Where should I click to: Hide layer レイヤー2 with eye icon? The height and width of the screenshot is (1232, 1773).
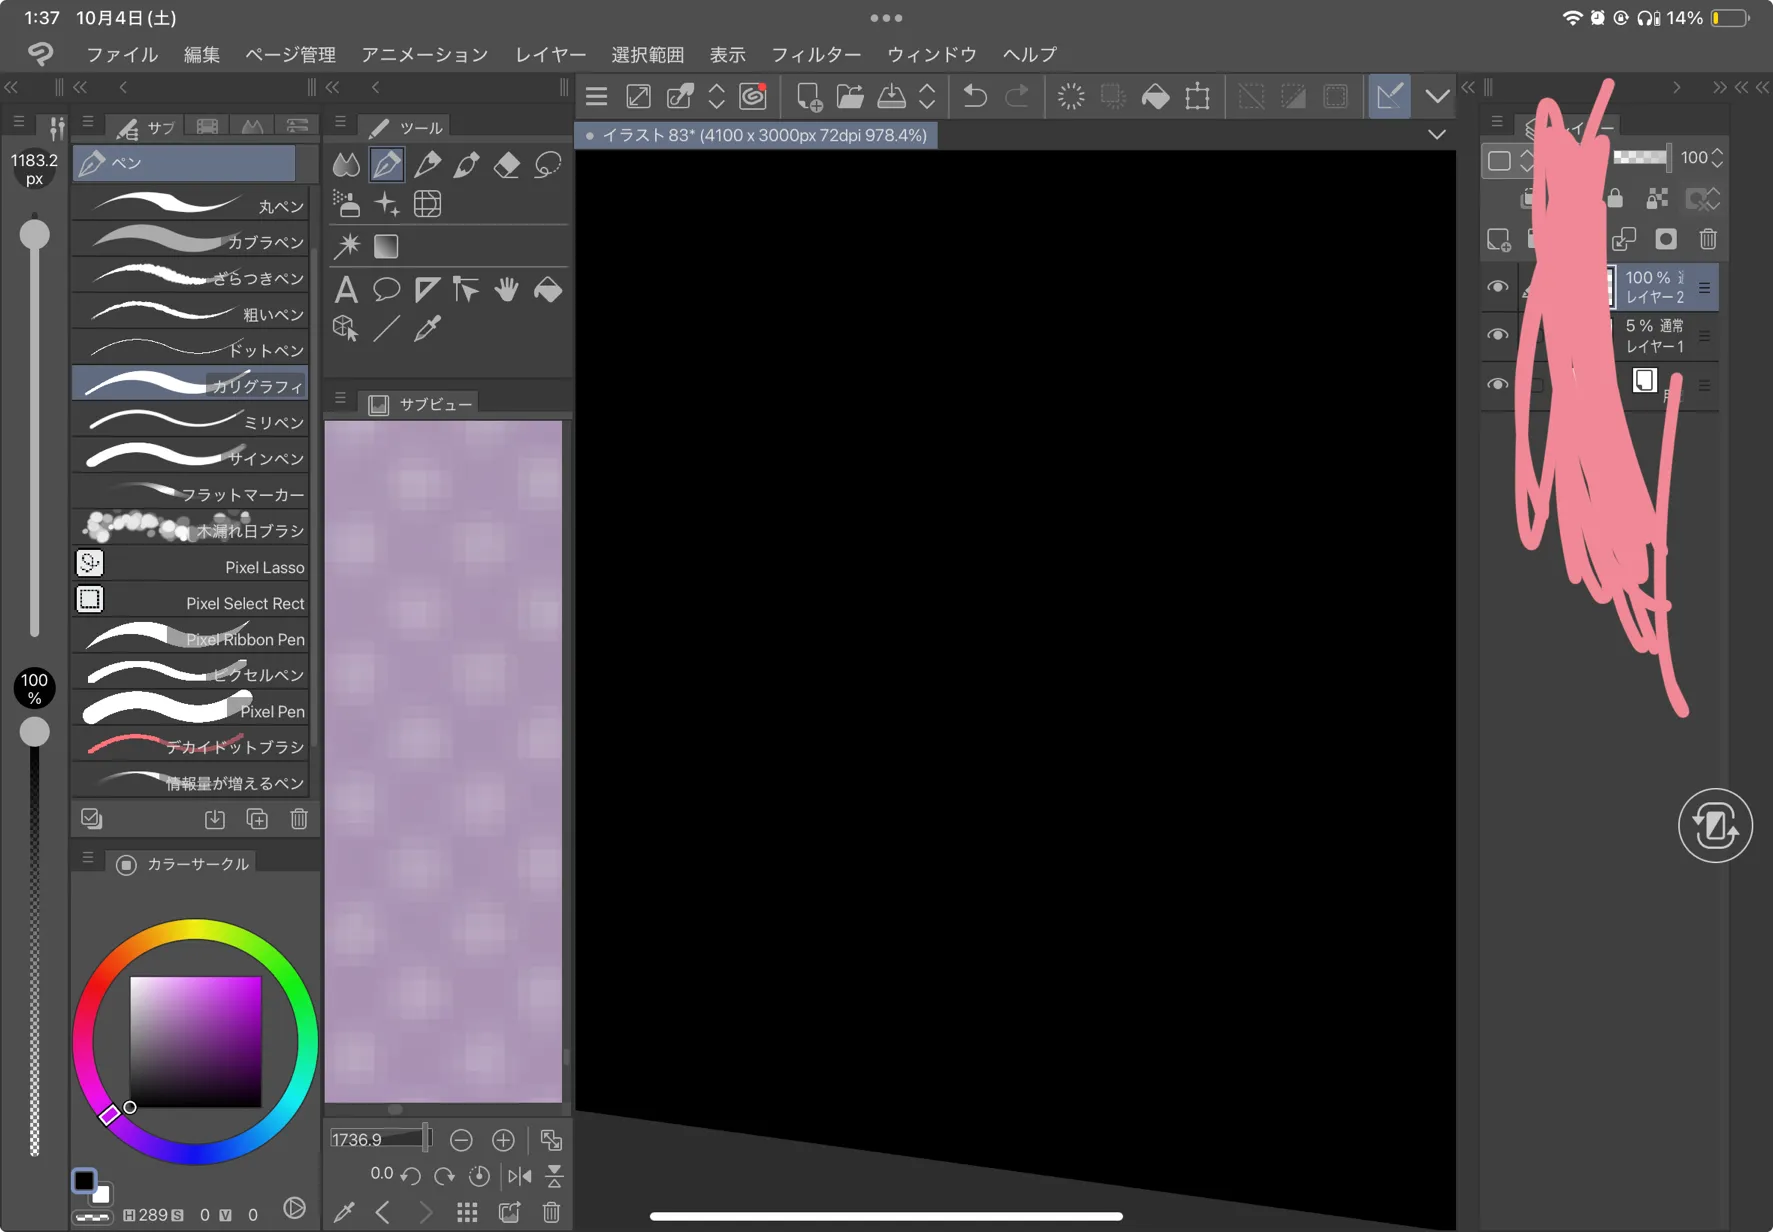coord(1497,288)
